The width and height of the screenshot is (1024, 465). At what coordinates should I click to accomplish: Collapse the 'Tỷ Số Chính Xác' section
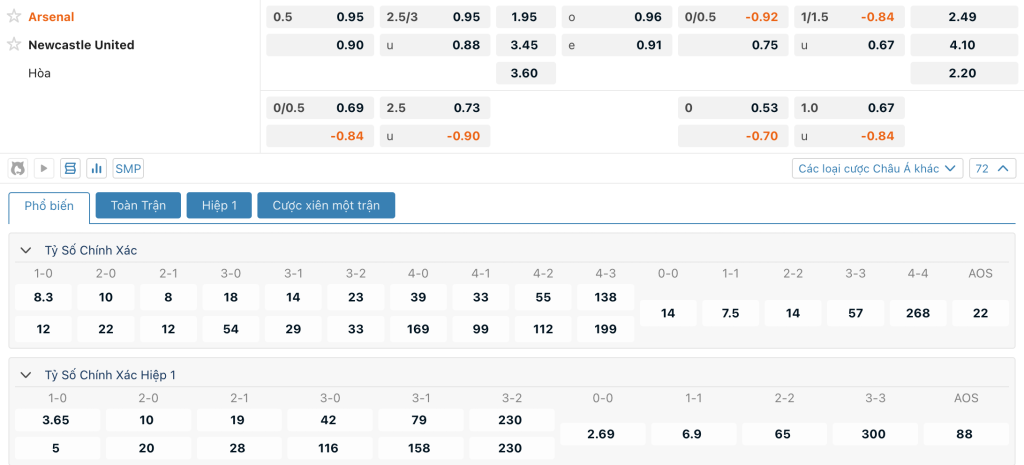pyautogui.click(x=26, y=250)
